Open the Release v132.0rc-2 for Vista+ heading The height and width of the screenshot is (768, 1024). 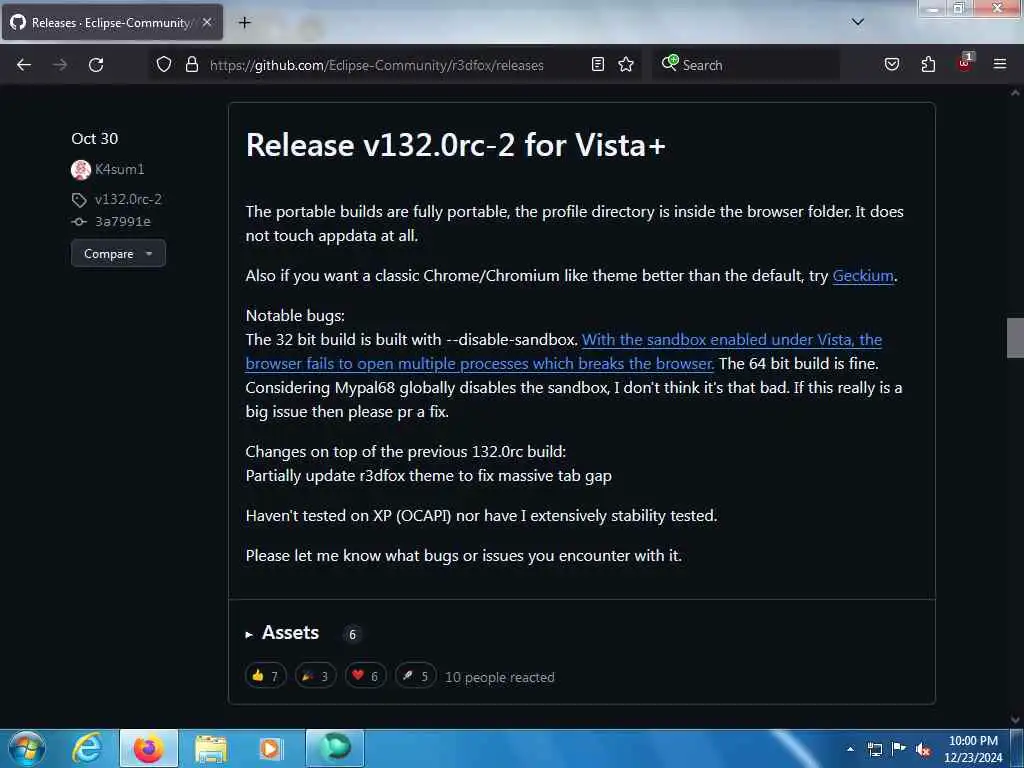tap(456, 145)
